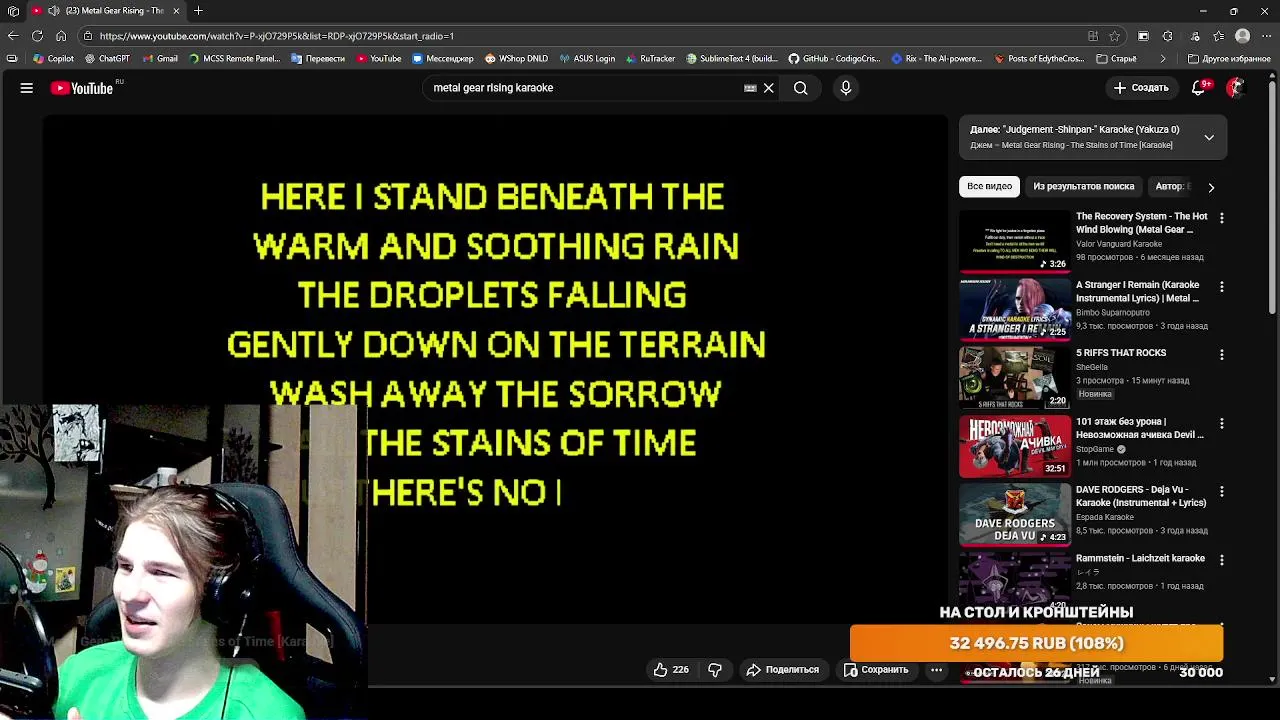The width and height of the screenshot is (1280, 720).
Task: Add page to favorites star
Action: pos(1115,36)
